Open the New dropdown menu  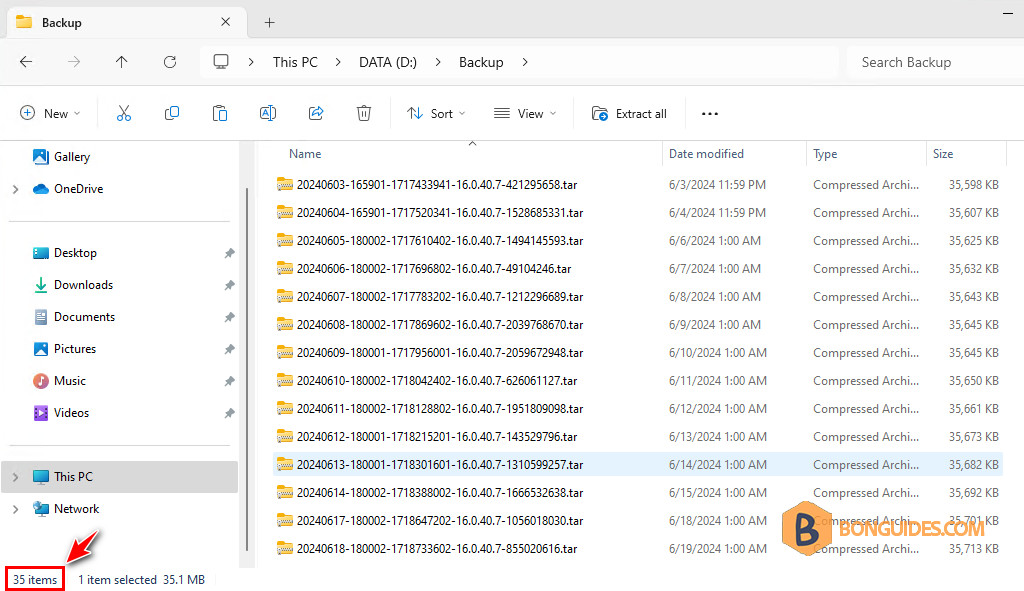click(50, 114)
